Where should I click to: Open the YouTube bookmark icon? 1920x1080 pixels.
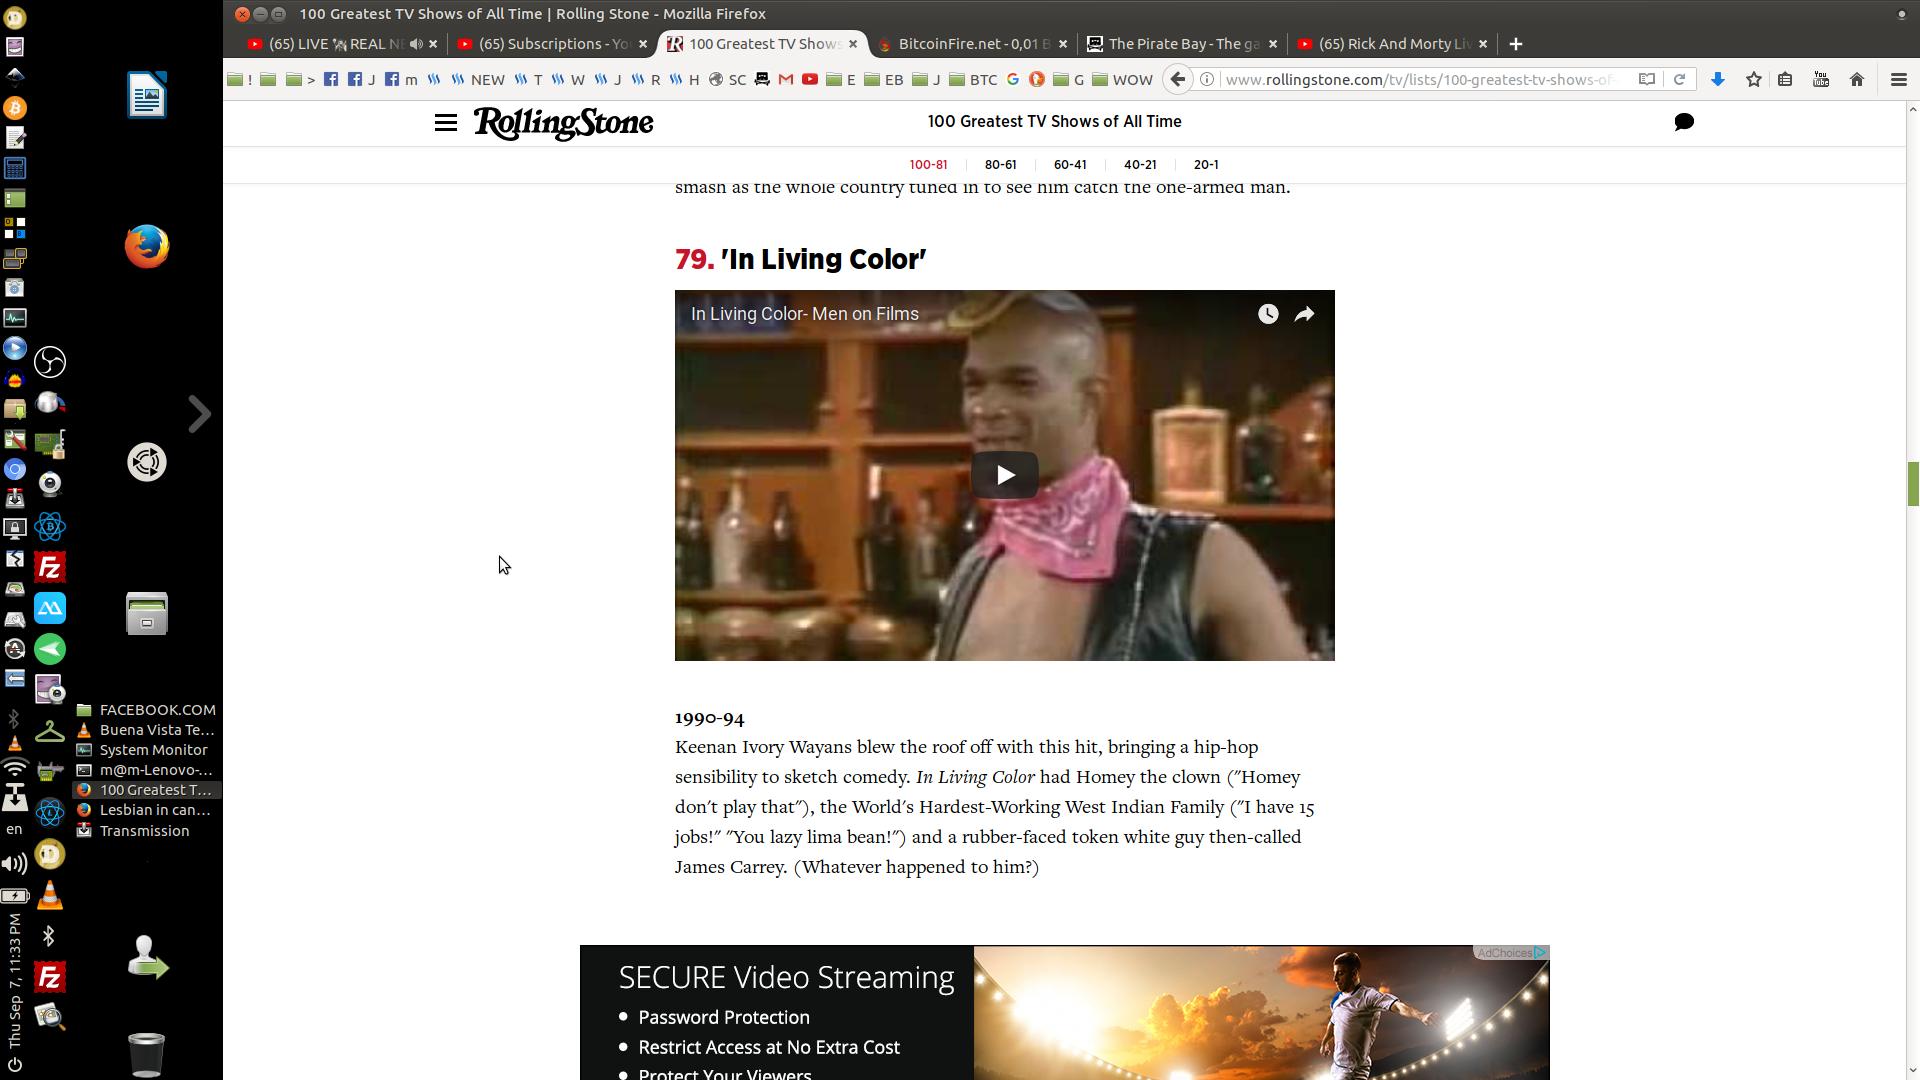[x=810, y=80]
